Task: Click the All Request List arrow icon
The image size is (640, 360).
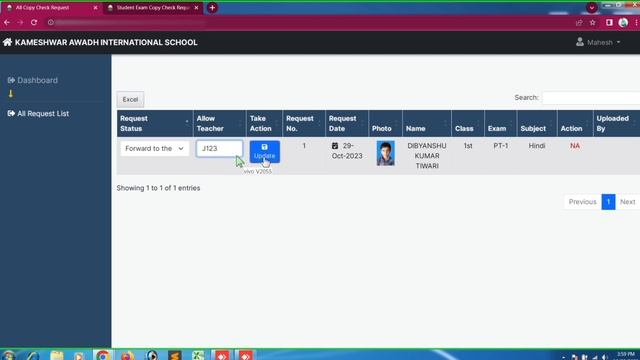Action: coord(11,113)
